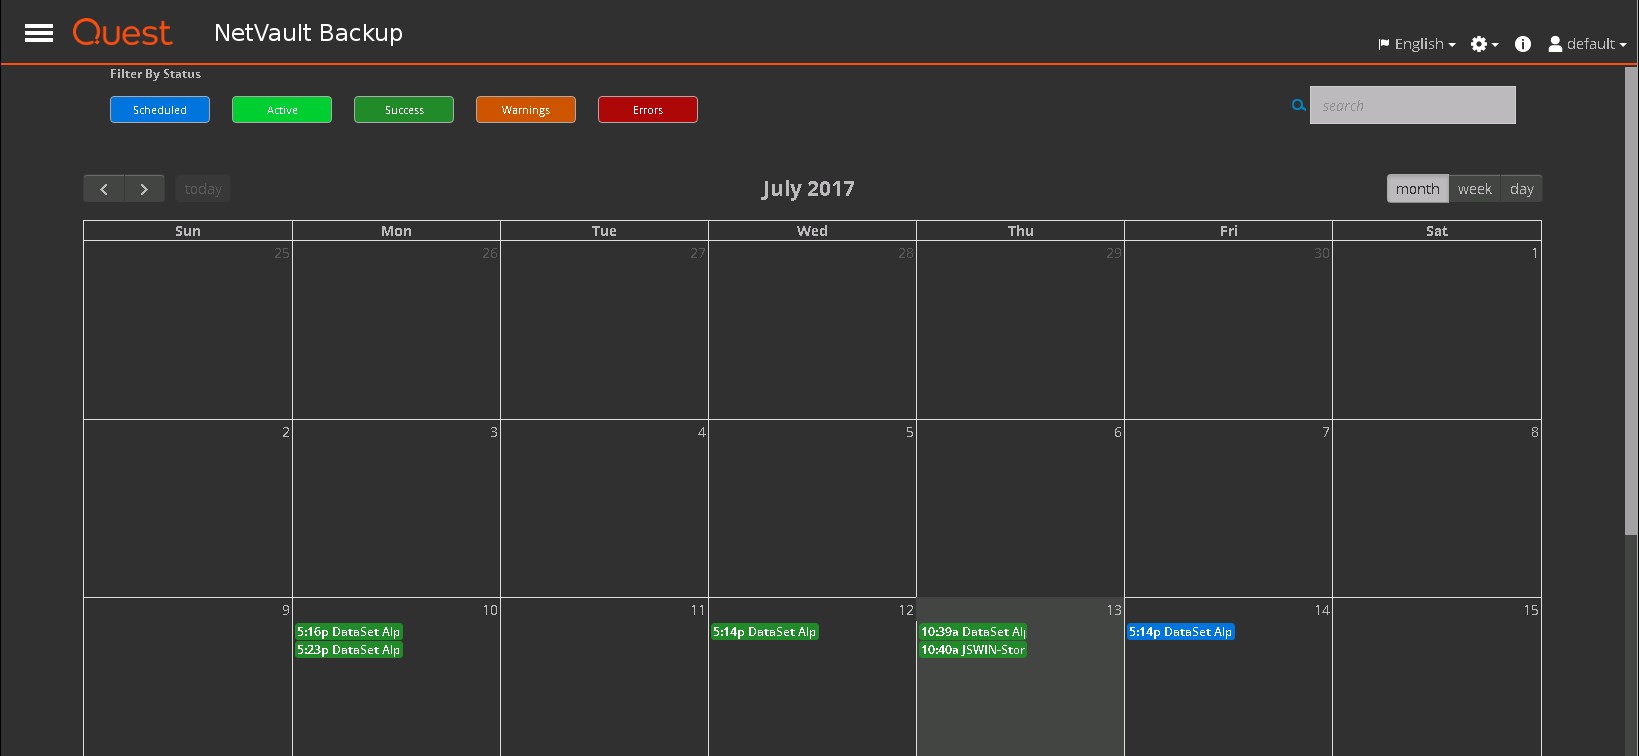Toggle the Scheduled status filter
Image resolution: width=1639 pixels, height=756 pixels.
(x=160, y=110)
